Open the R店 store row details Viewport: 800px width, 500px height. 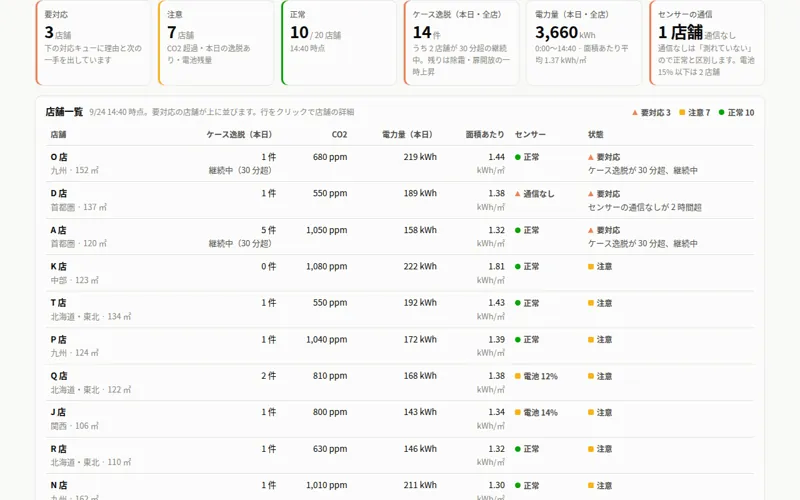[x=399, y=456]
